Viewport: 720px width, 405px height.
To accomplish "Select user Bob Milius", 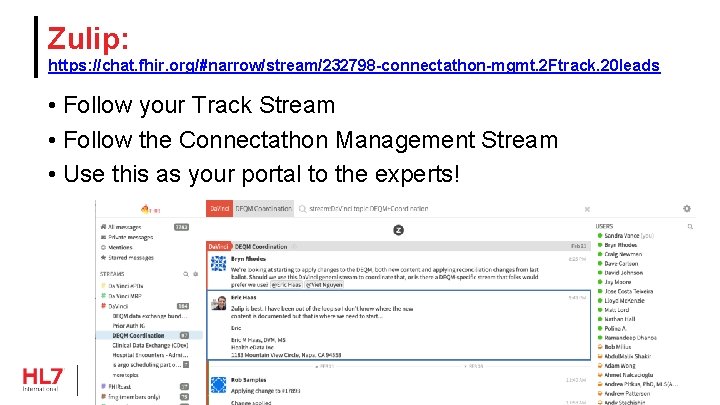I will [618, 347].
